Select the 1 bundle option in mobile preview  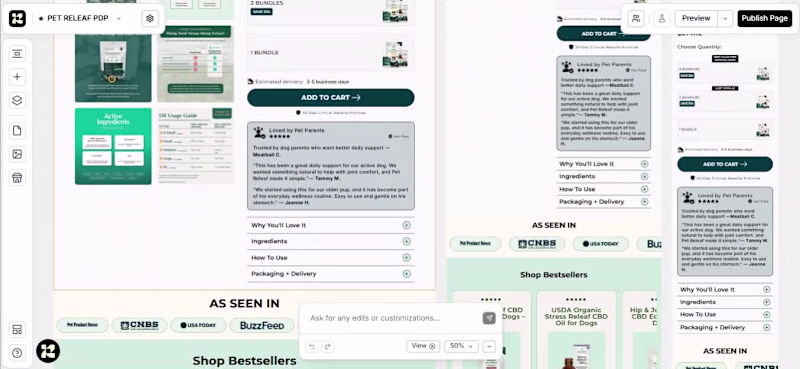pyautogui.click(x=725, y=130)
